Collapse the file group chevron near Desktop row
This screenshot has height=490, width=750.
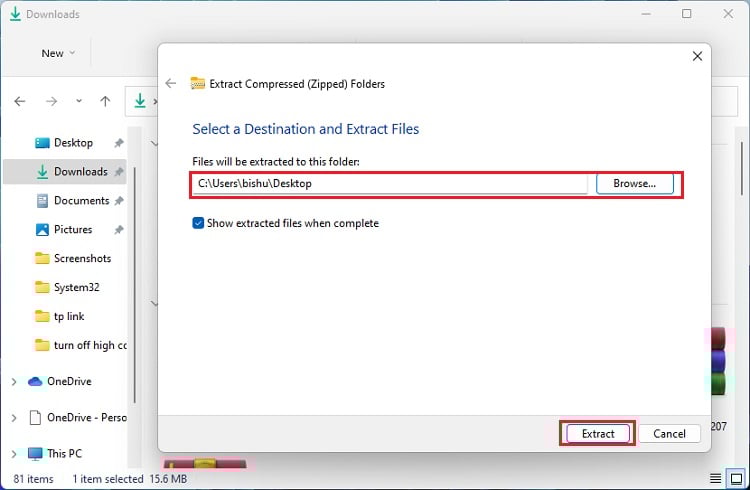click(x=154, y=143)
